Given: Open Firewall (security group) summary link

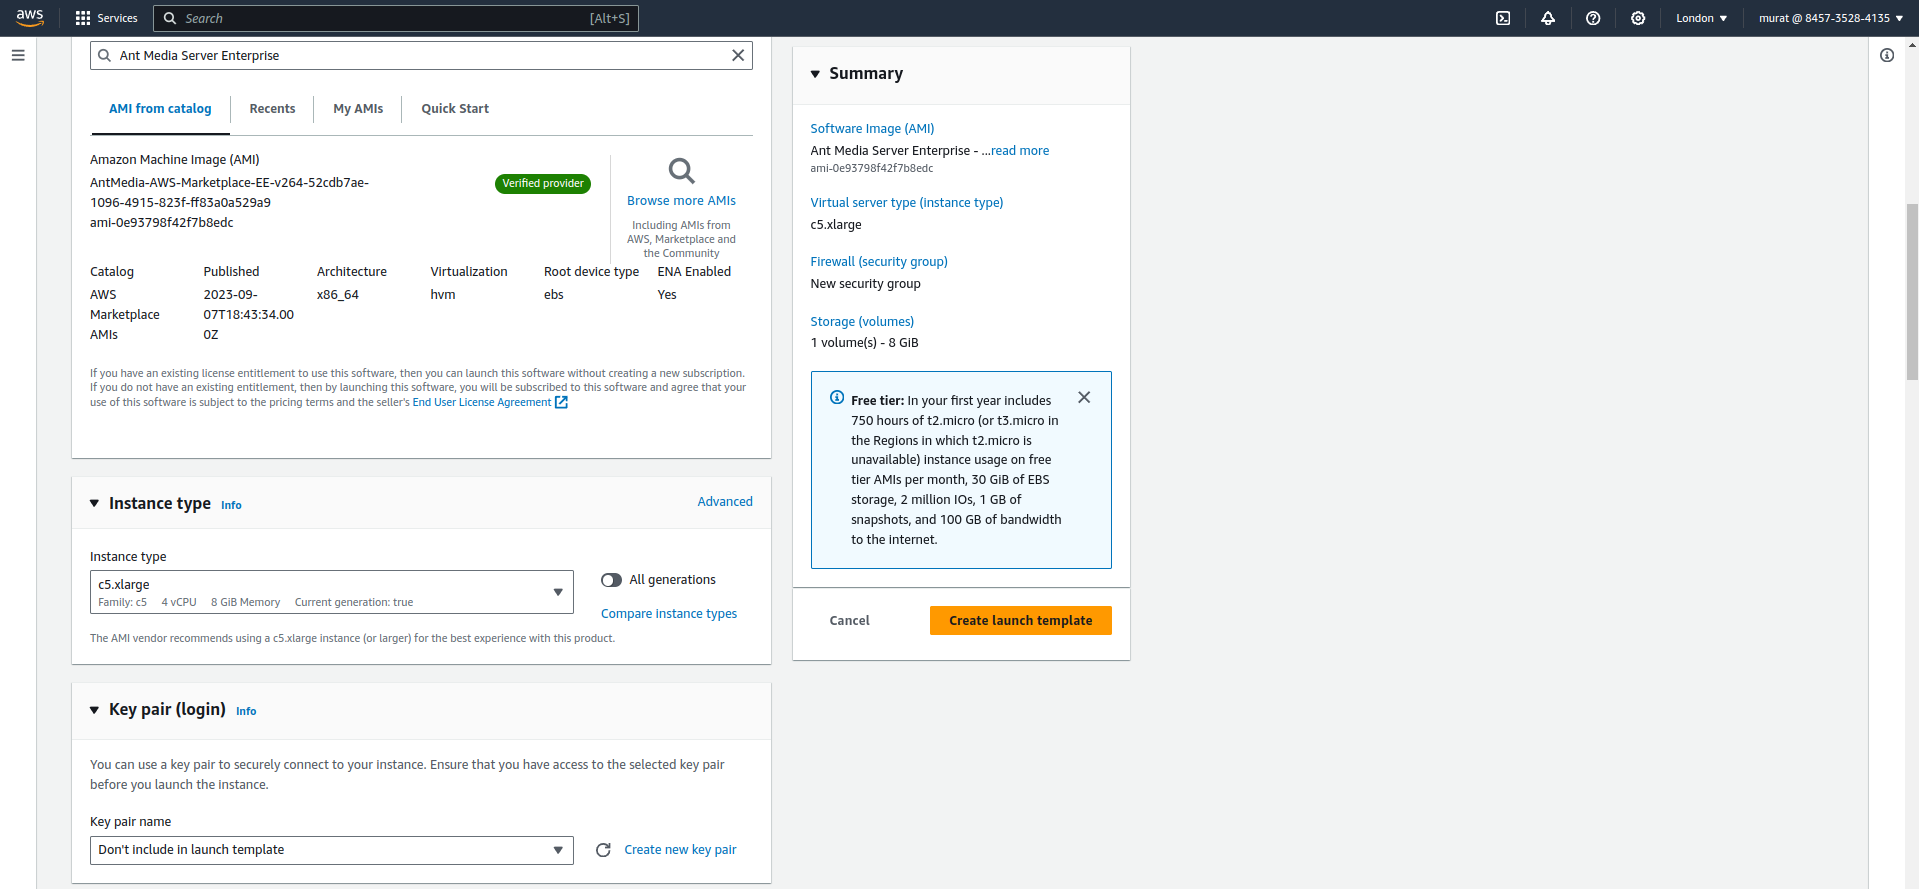Looking at the screenshot, I should [x=879, y=262].
